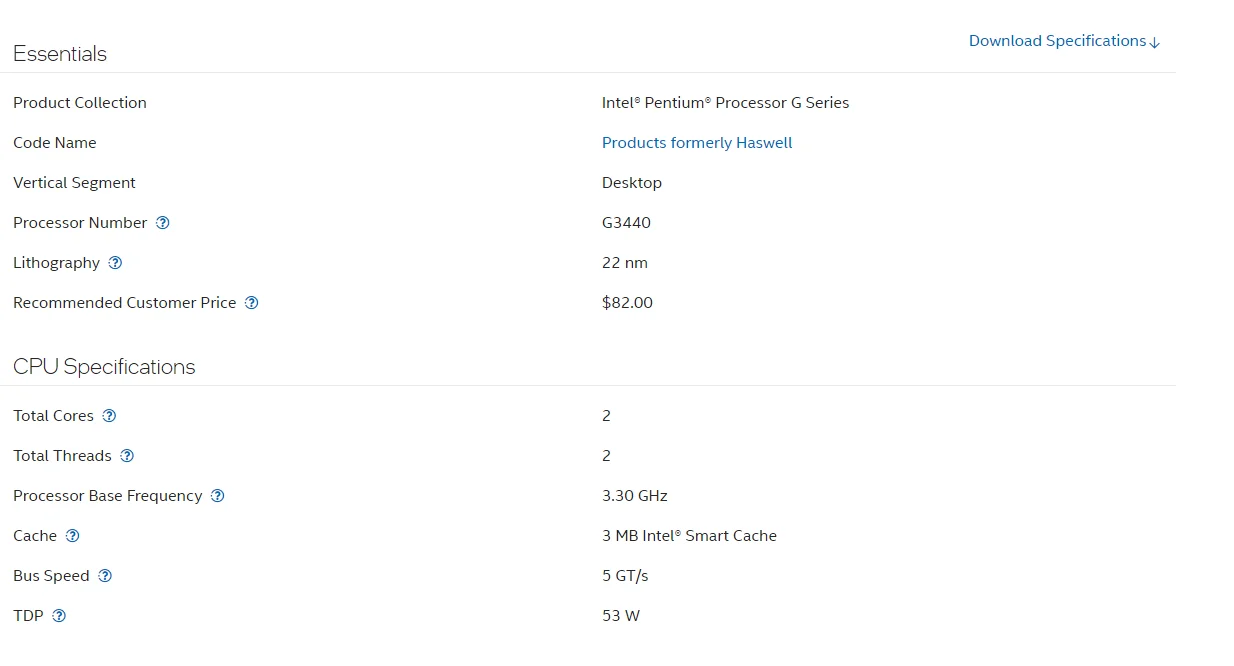Select the Intel Pentium Processor G Series text
The image size is (1234, 666).
[725, 103]
